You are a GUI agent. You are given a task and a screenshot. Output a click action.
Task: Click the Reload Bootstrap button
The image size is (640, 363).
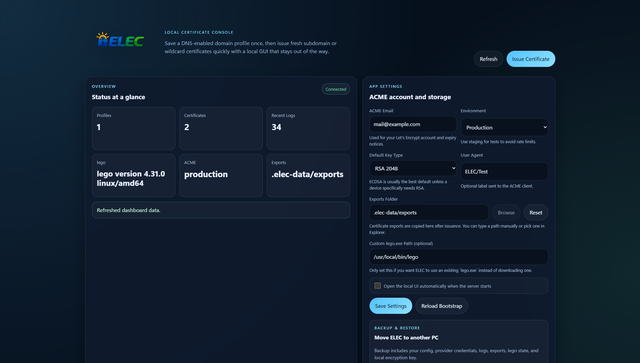coord(442,306)
